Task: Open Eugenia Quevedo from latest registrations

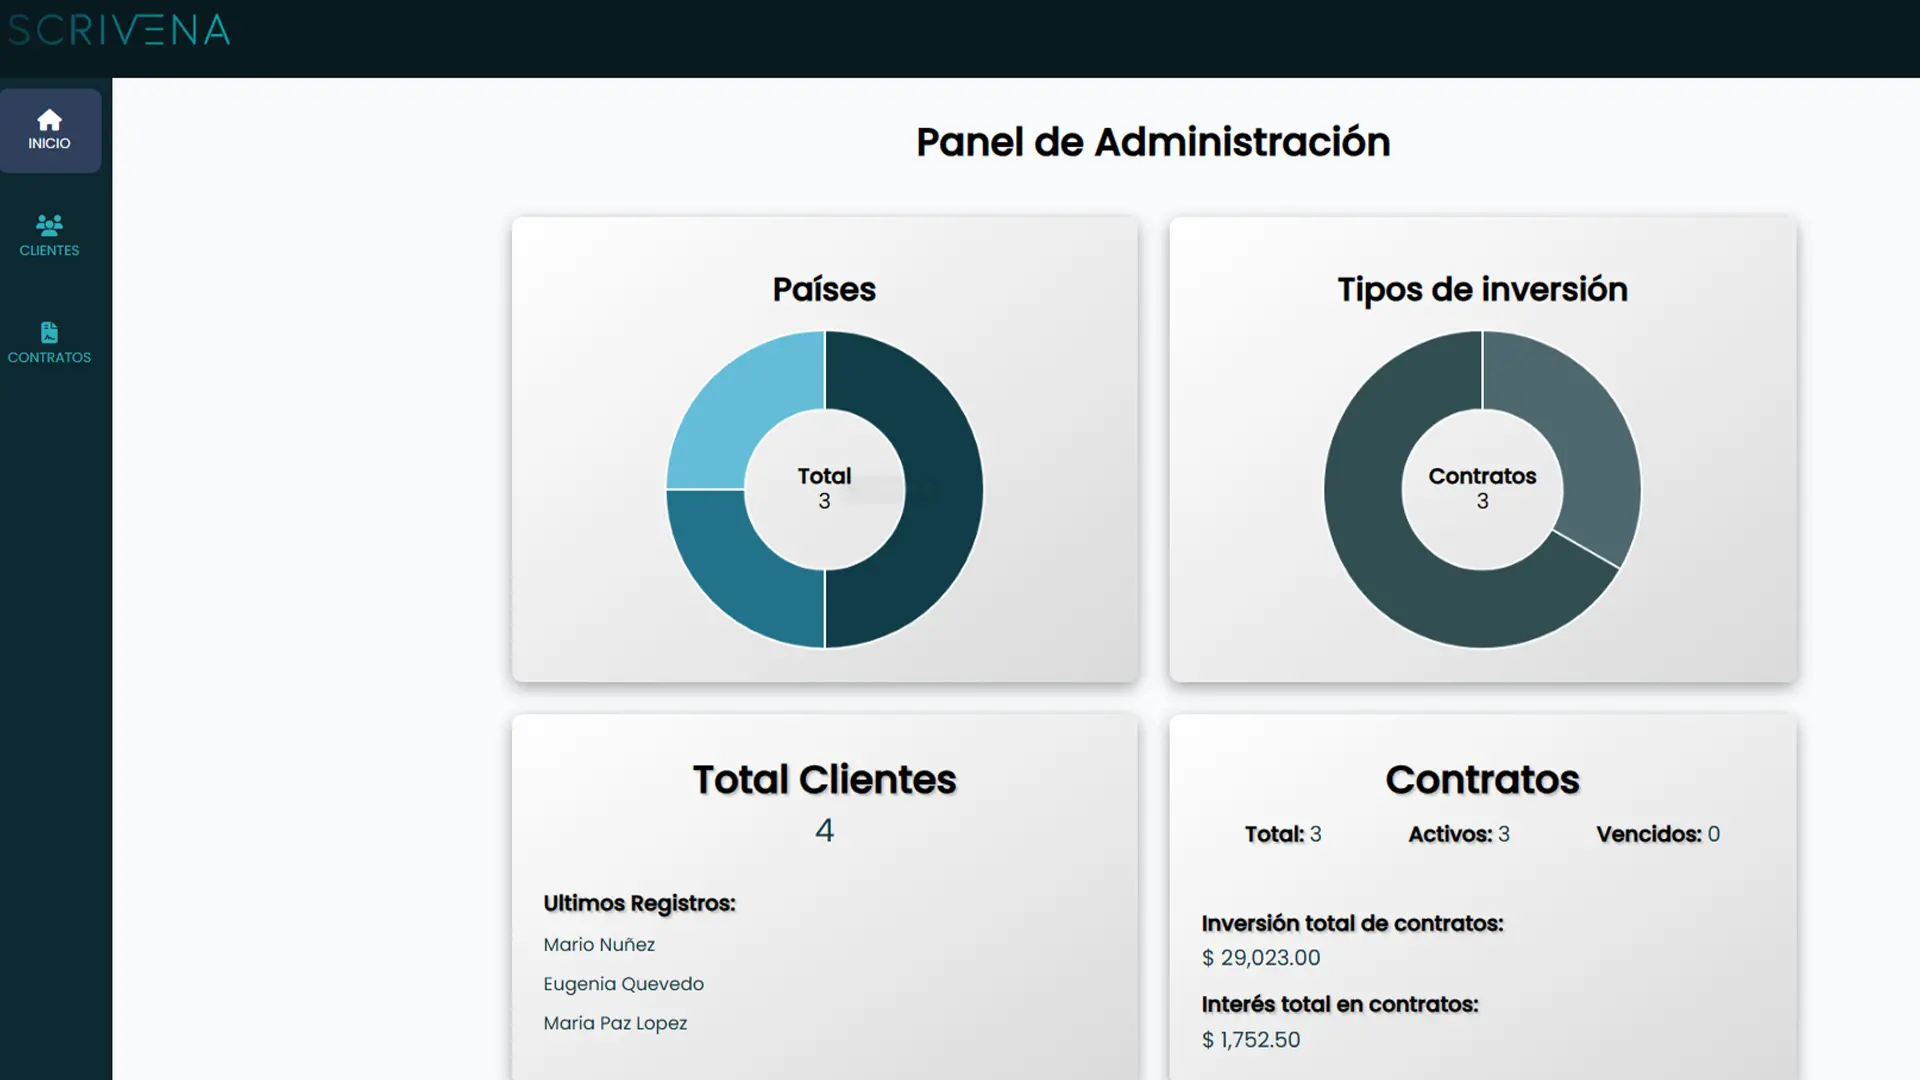Action: tap(623, 984)
